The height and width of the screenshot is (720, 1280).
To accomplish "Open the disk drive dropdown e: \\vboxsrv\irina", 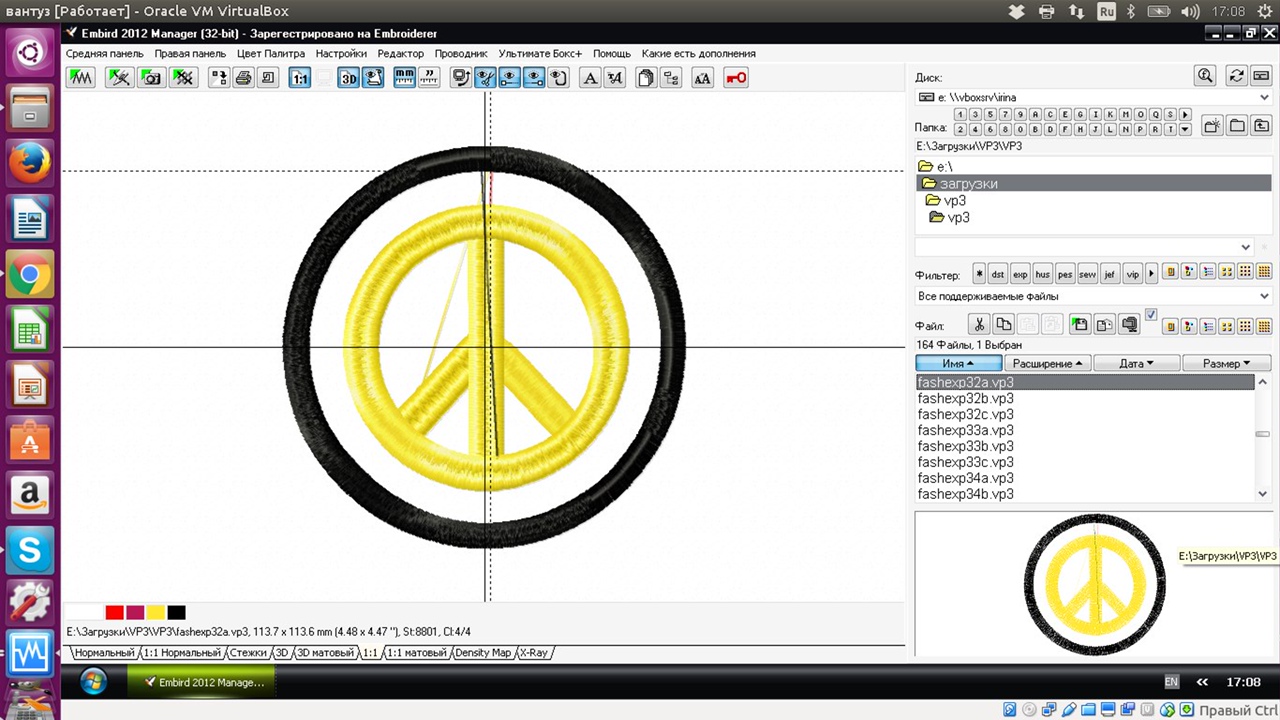I will pos(1095,98).
